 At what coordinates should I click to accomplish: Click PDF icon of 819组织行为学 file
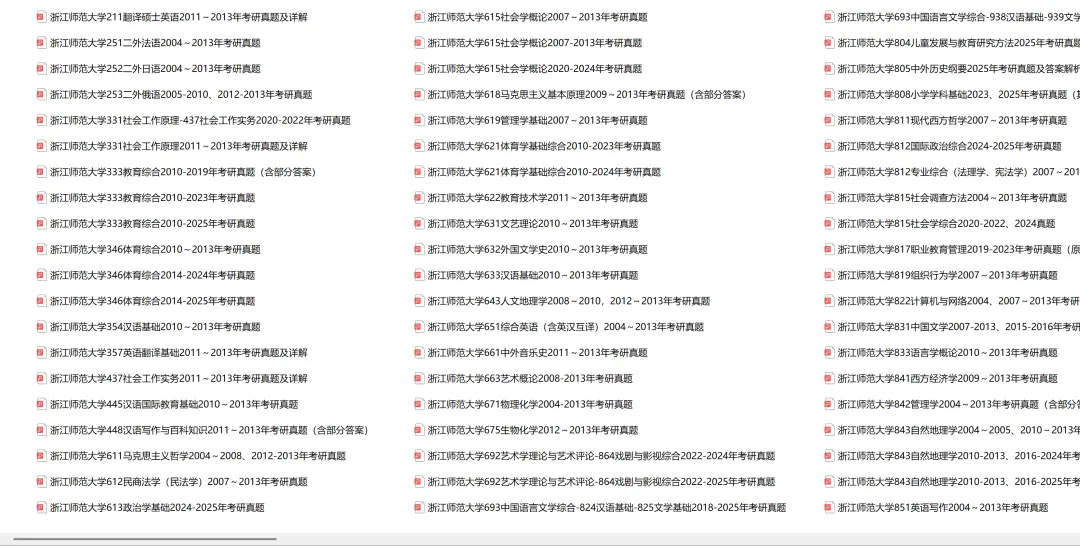click(829, 275)
